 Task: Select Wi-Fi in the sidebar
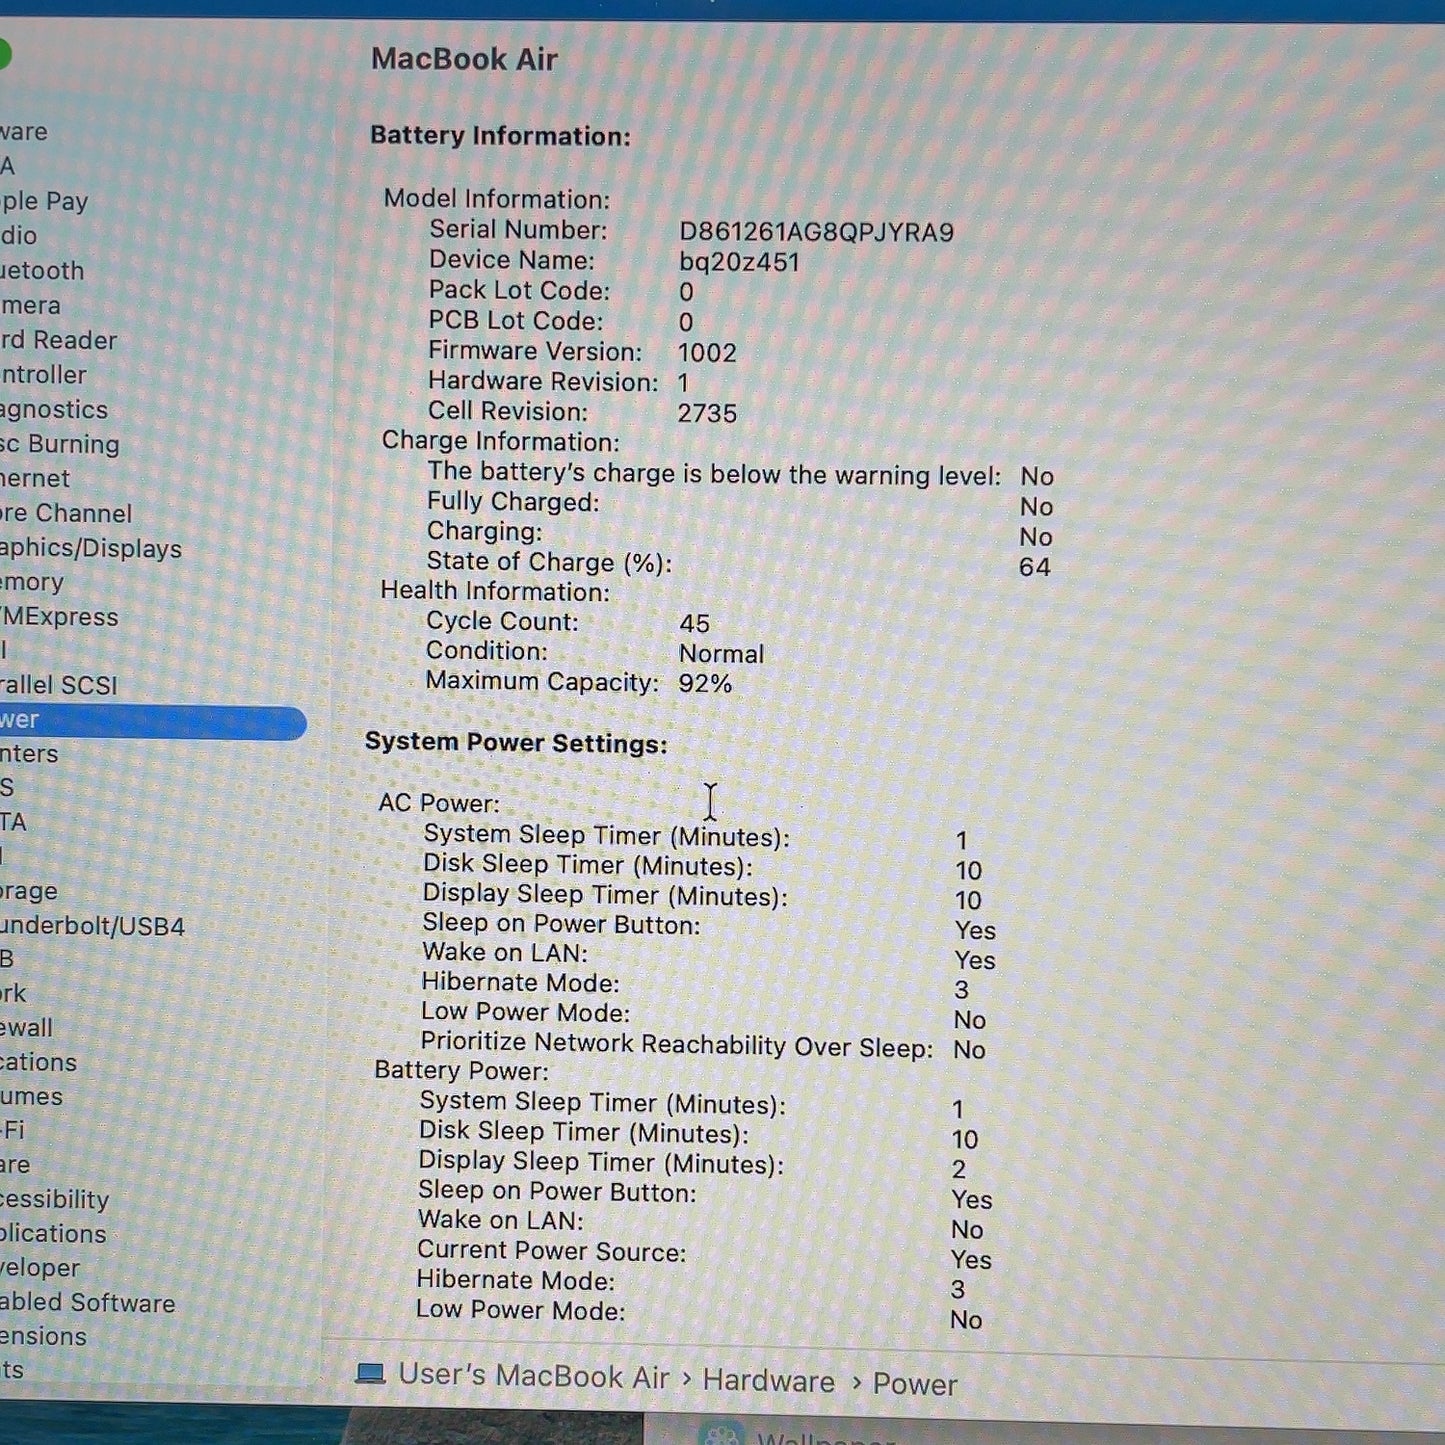[x=12, y=1131]
